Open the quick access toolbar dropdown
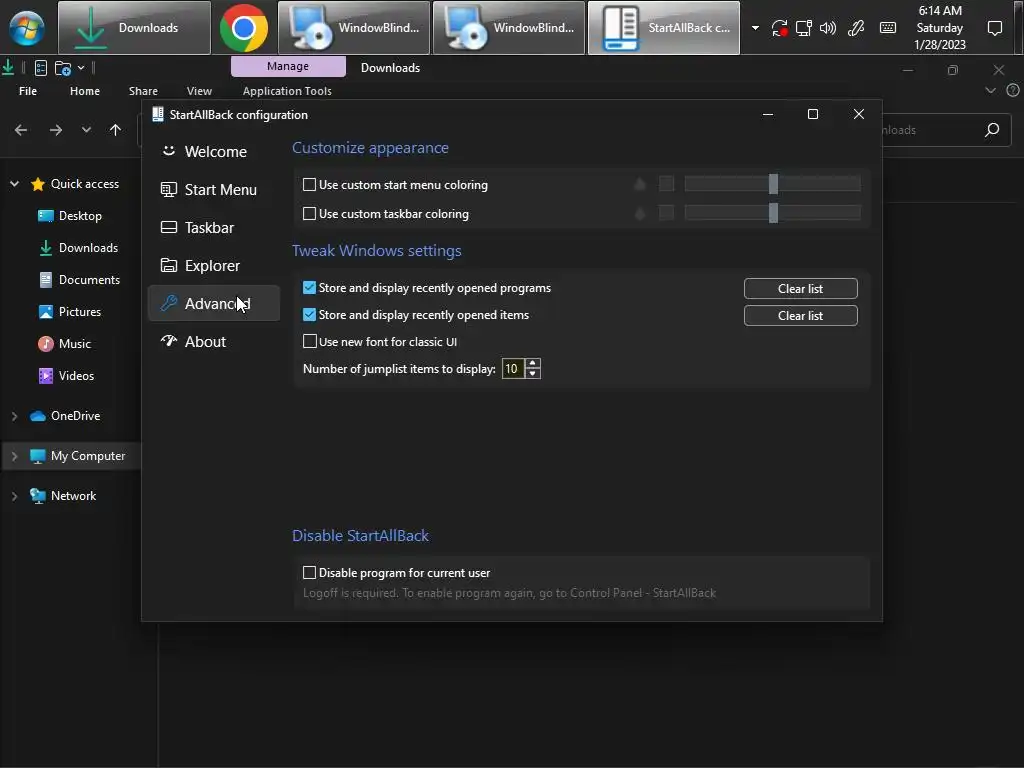 [x=81, y=67]
